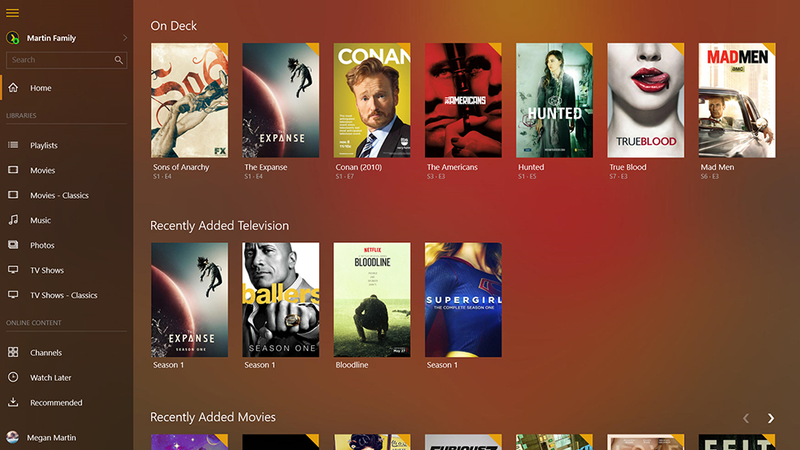
Task: Go to previous Recently Added Movies page
Action: point(746,418)
